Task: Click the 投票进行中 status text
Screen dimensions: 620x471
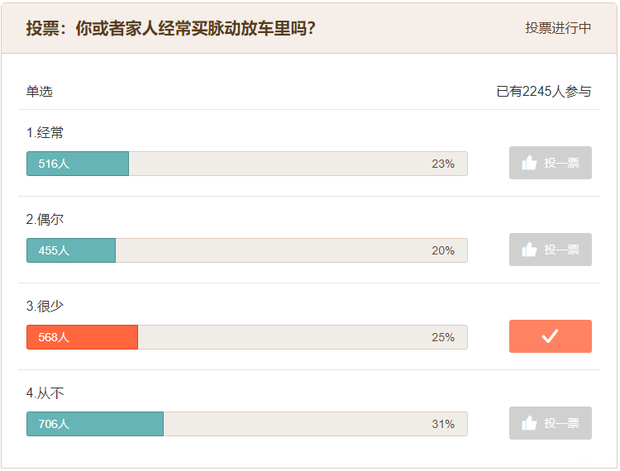Action: coord(558,28)
